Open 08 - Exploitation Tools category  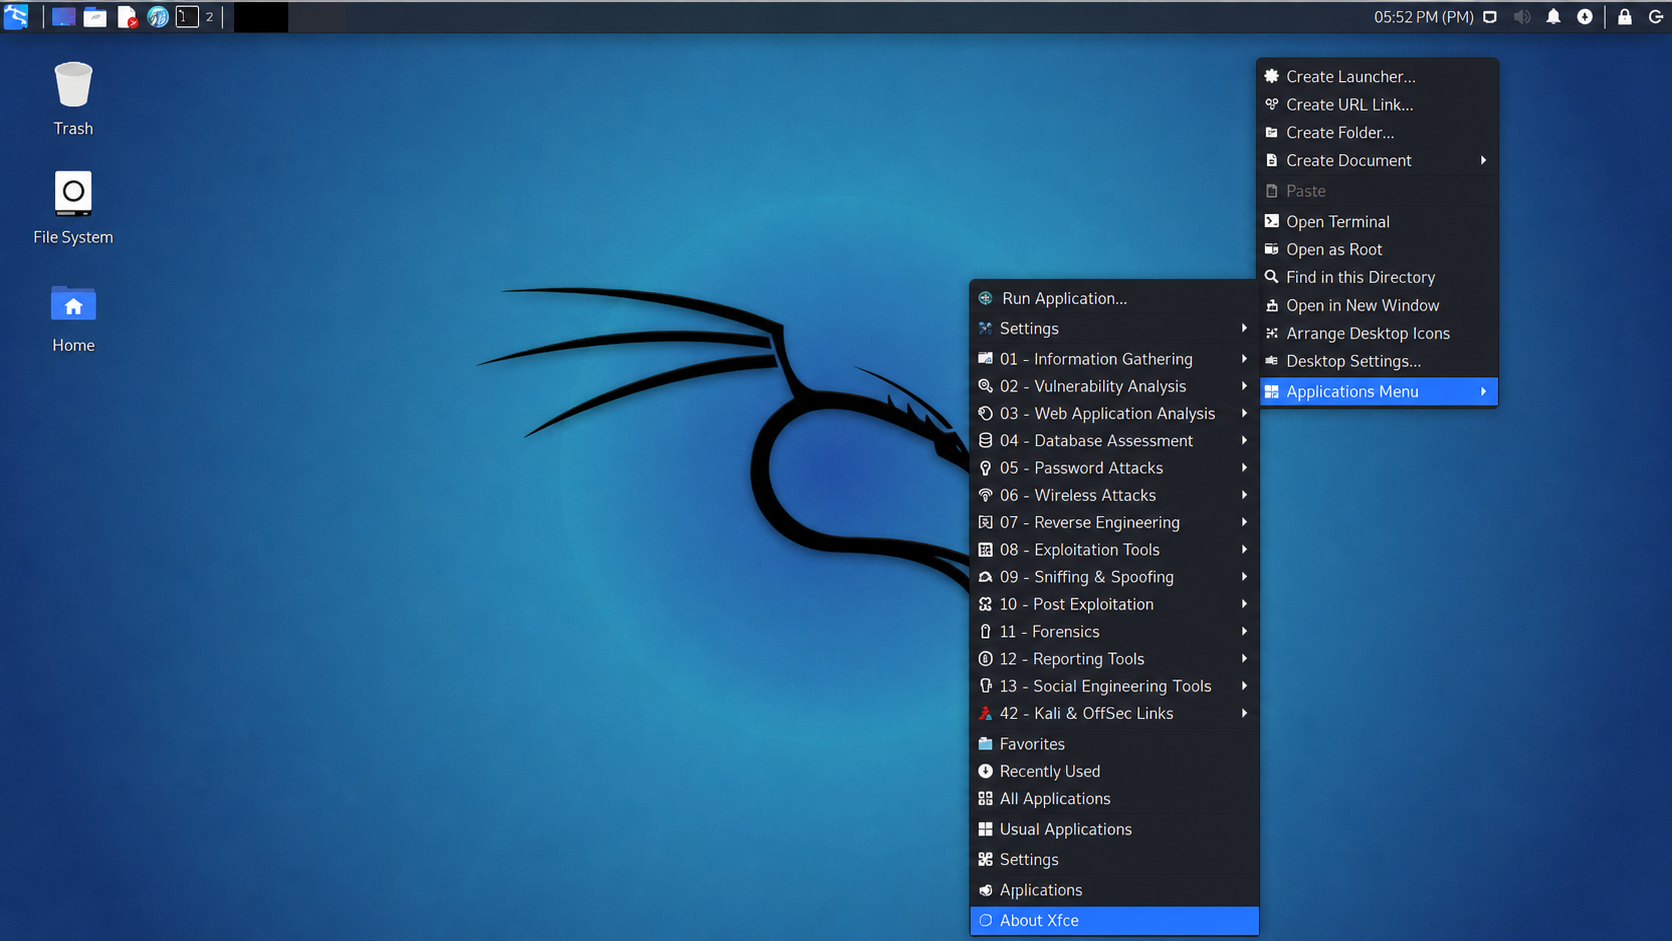(1114, 549)
